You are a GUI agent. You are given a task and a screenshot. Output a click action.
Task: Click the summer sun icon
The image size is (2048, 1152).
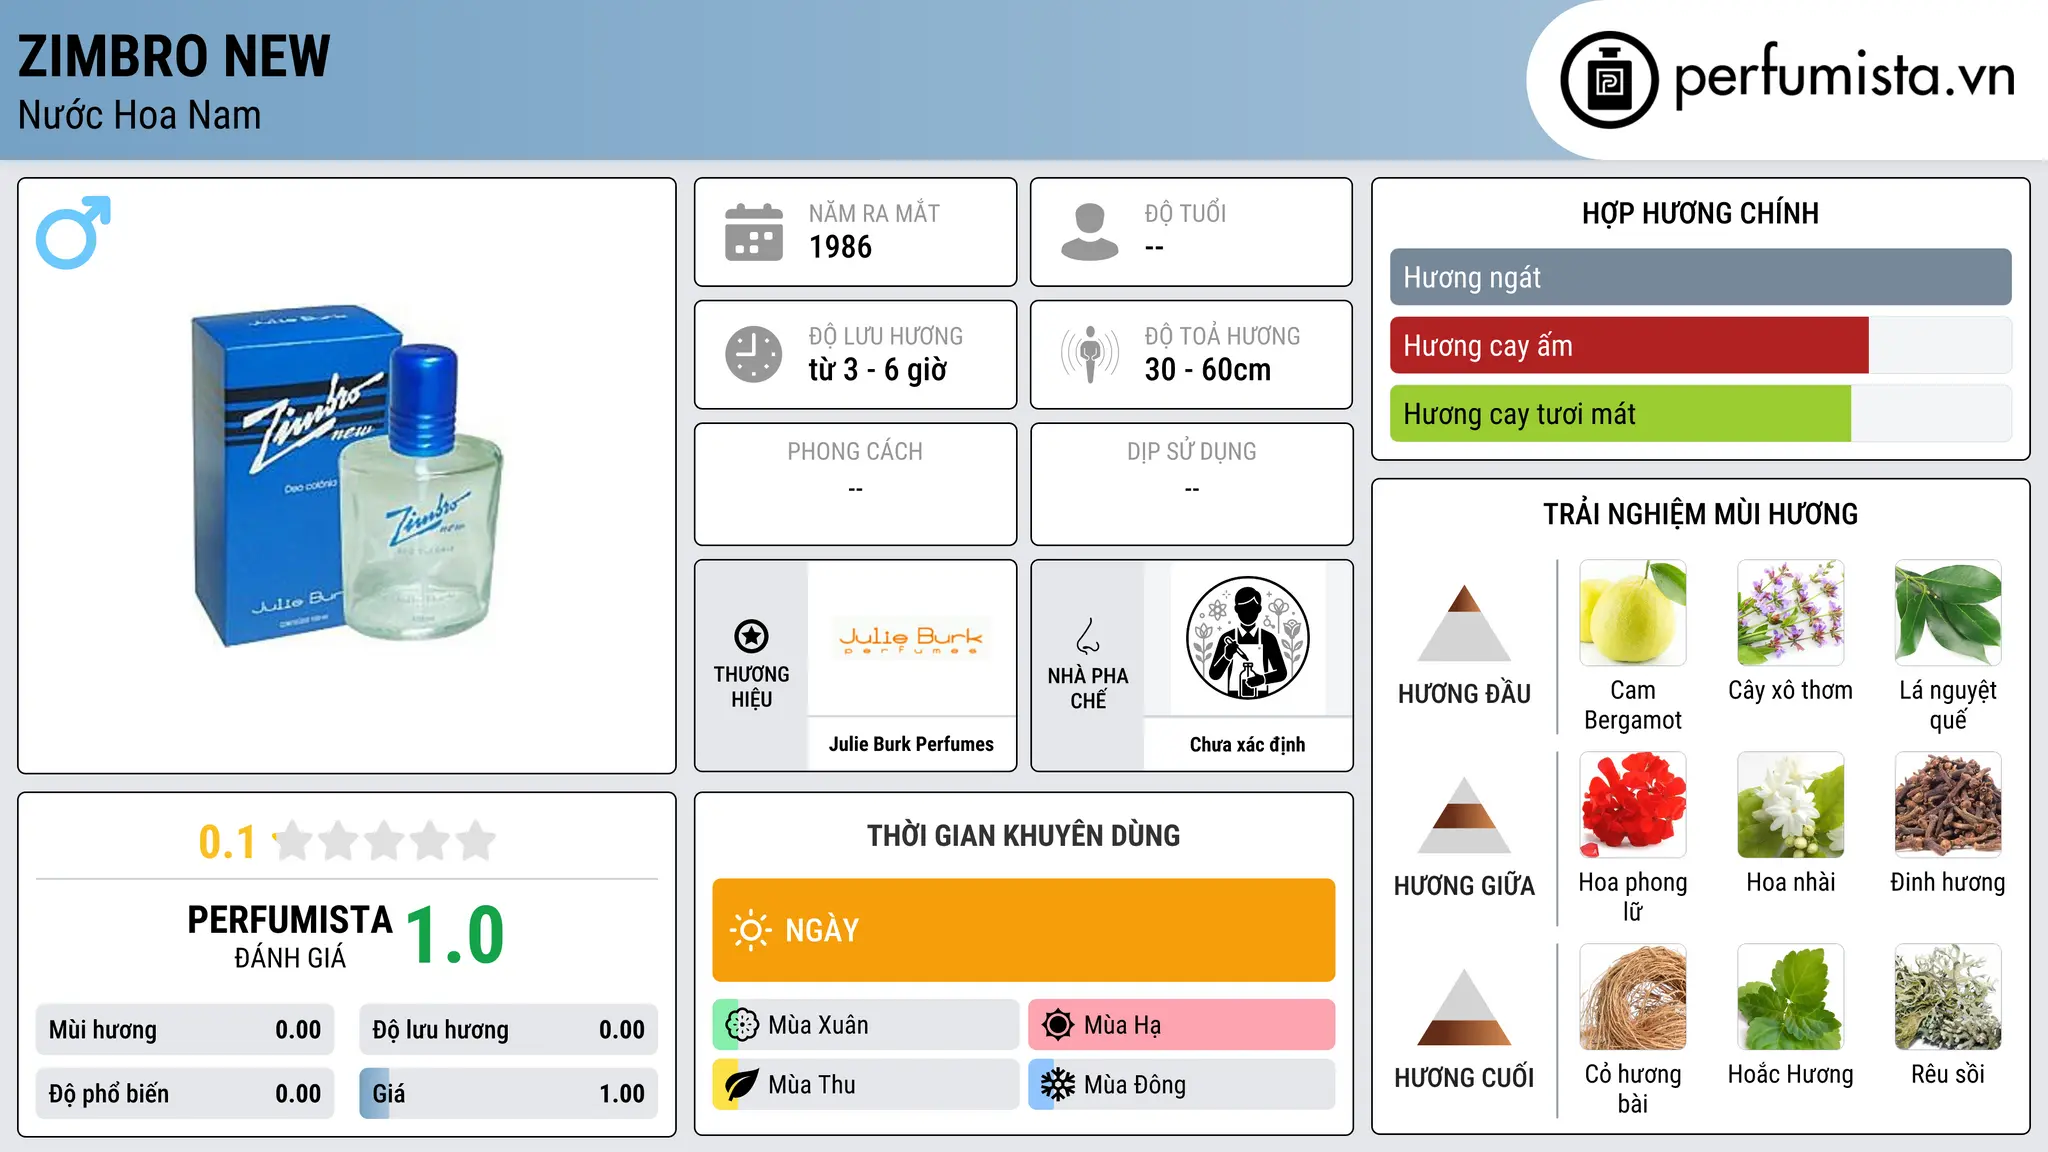[x=1057, y=1025]
